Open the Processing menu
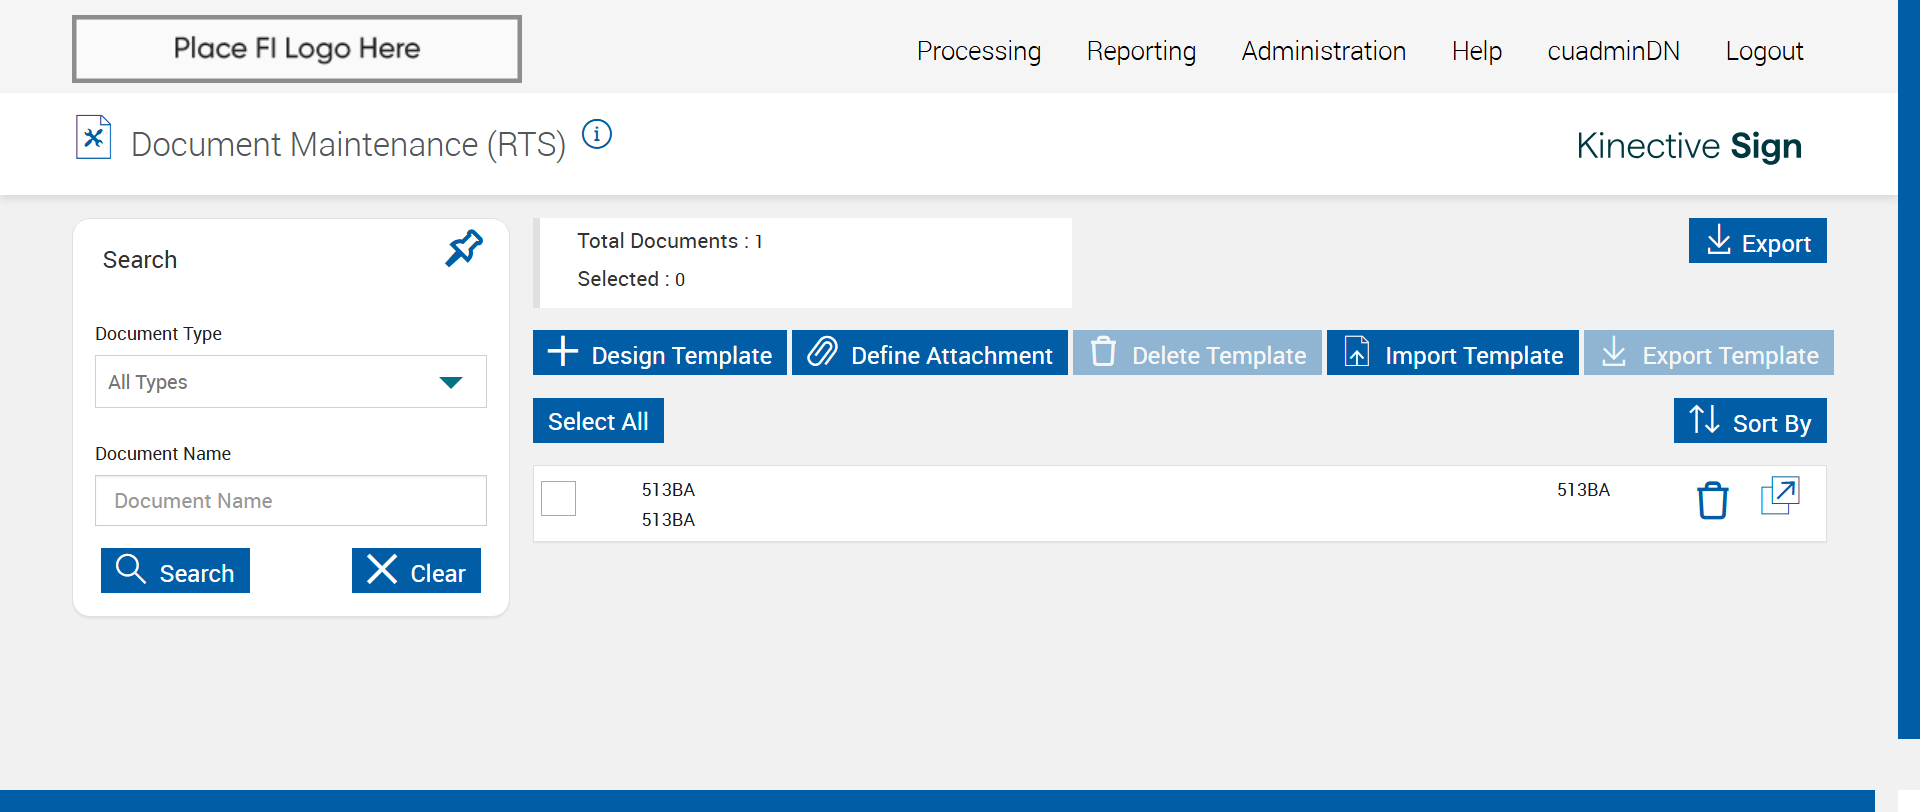Screen dimensions: 1920x812 [x=978, y=51]
